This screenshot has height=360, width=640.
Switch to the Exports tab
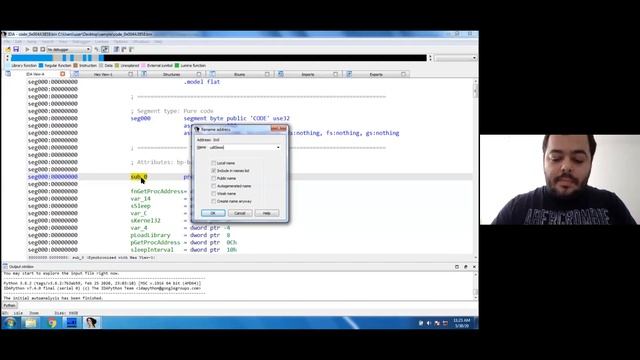click(x=376, y=74)
